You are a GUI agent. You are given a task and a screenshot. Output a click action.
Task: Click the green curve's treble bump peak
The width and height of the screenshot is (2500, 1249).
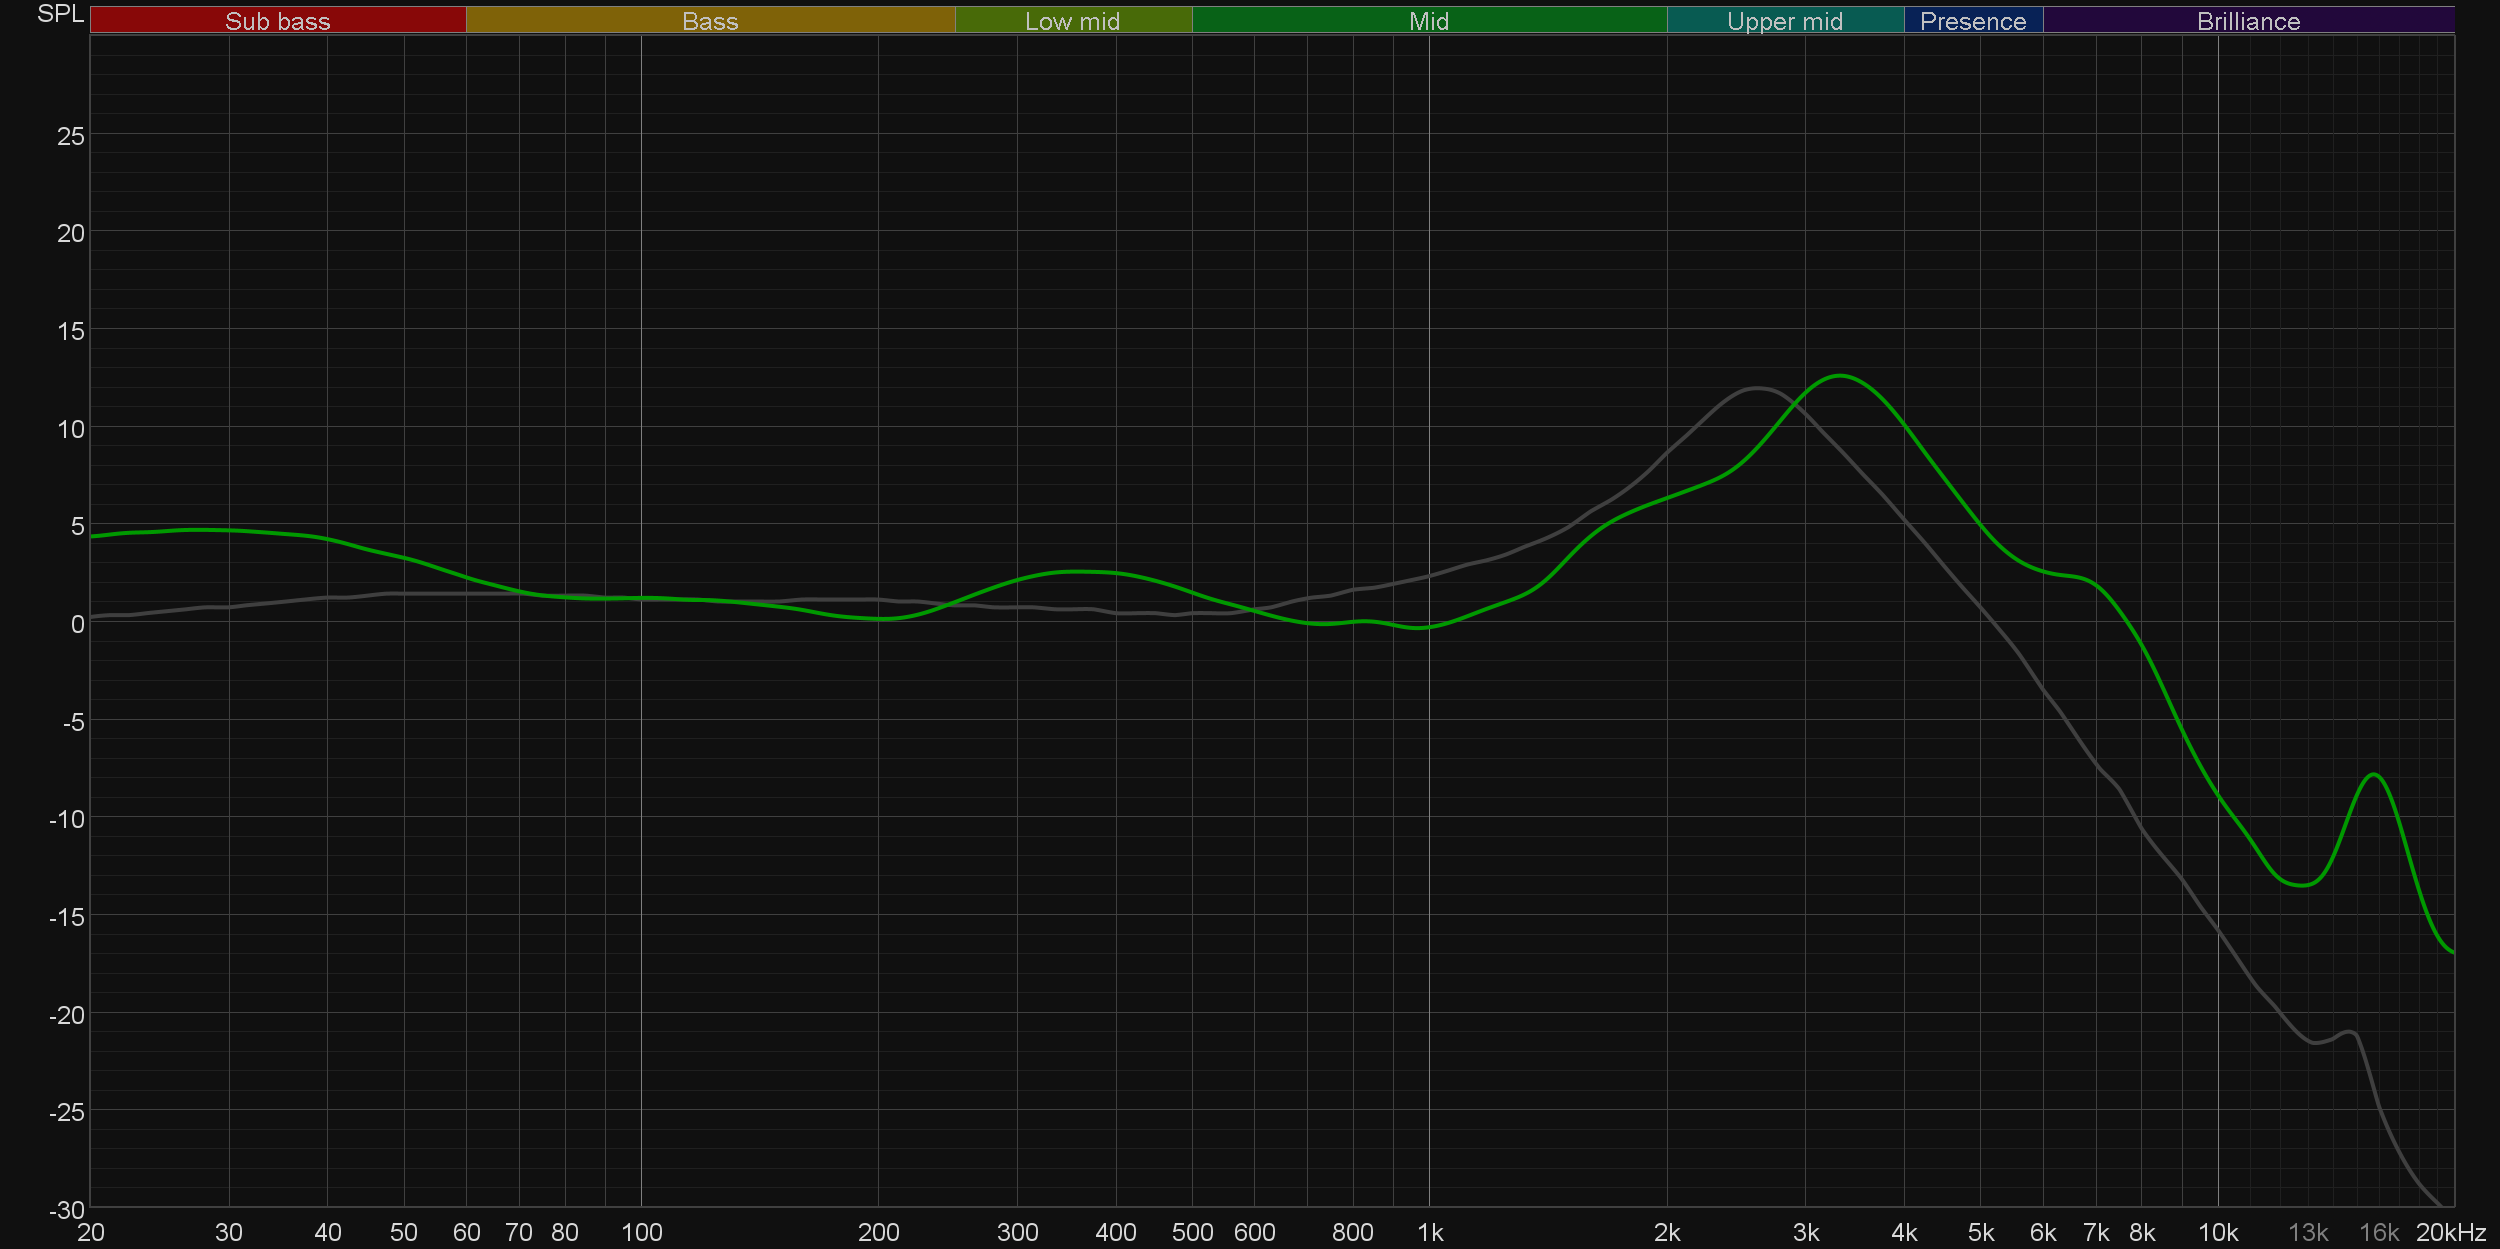2374,775
